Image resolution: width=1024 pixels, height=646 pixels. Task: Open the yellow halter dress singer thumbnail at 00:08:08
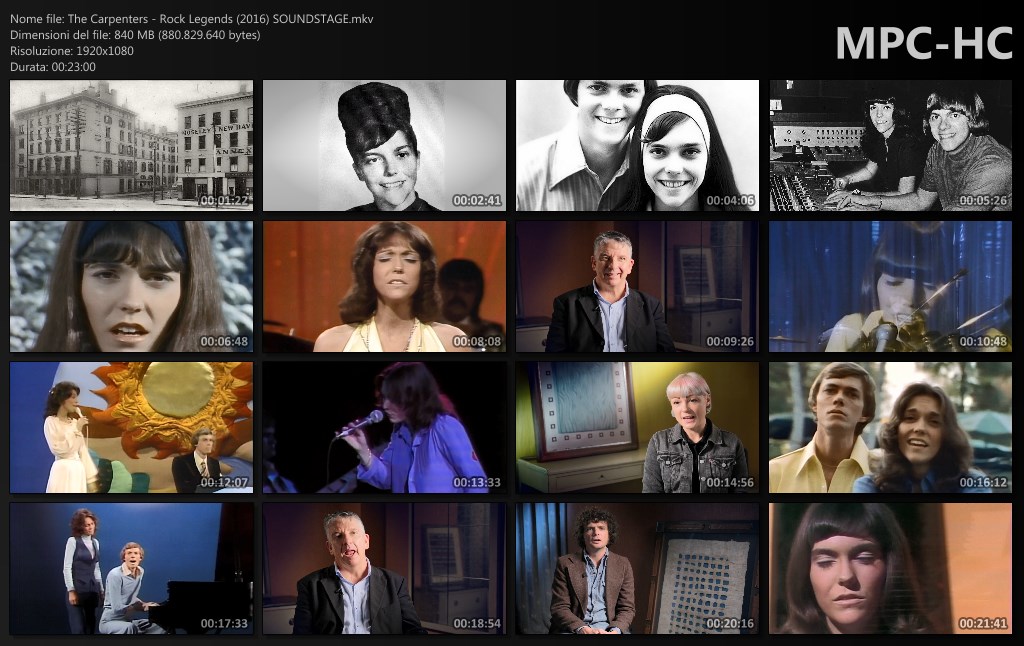[x=384, y=287]
